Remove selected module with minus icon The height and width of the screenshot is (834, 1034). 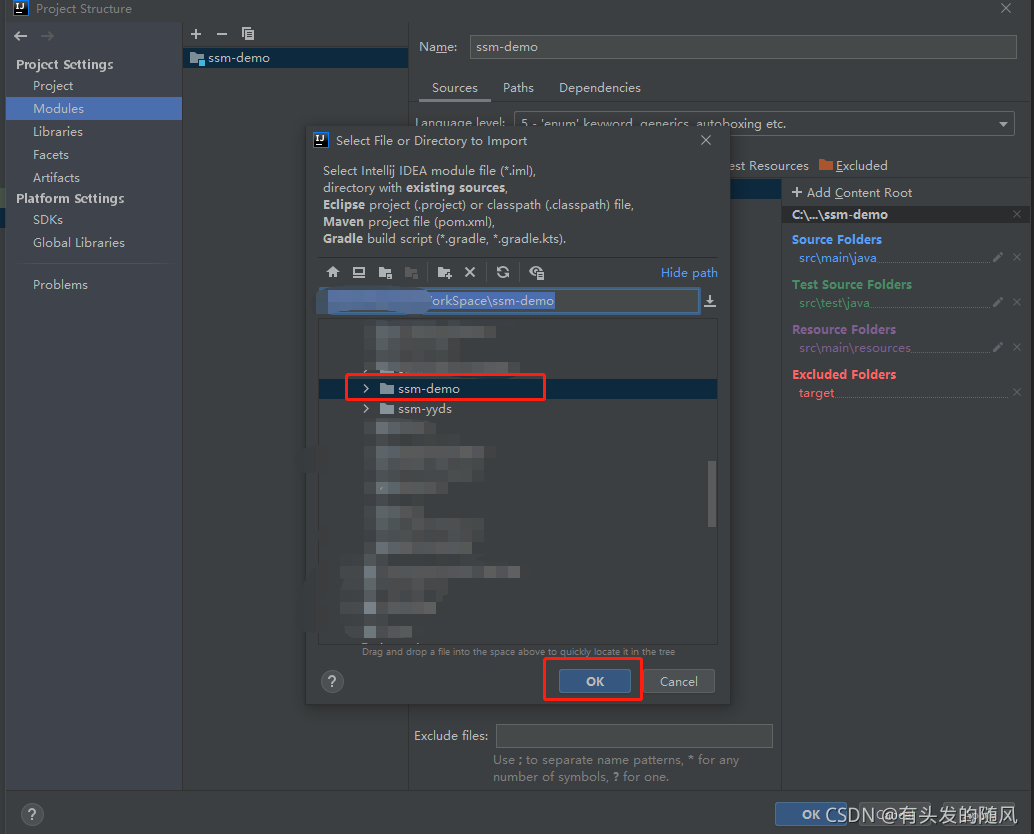(222, 34)
